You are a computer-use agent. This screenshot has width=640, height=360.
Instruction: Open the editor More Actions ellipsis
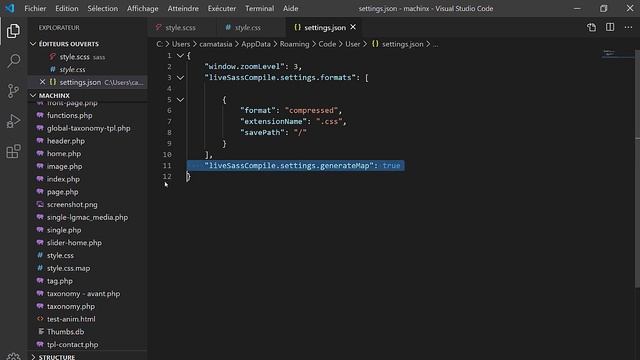[628, 27]
